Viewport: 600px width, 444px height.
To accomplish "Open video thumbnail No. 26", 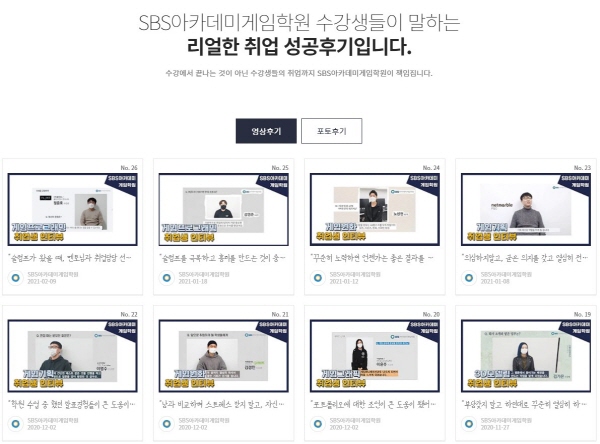I will pos(72,209).
